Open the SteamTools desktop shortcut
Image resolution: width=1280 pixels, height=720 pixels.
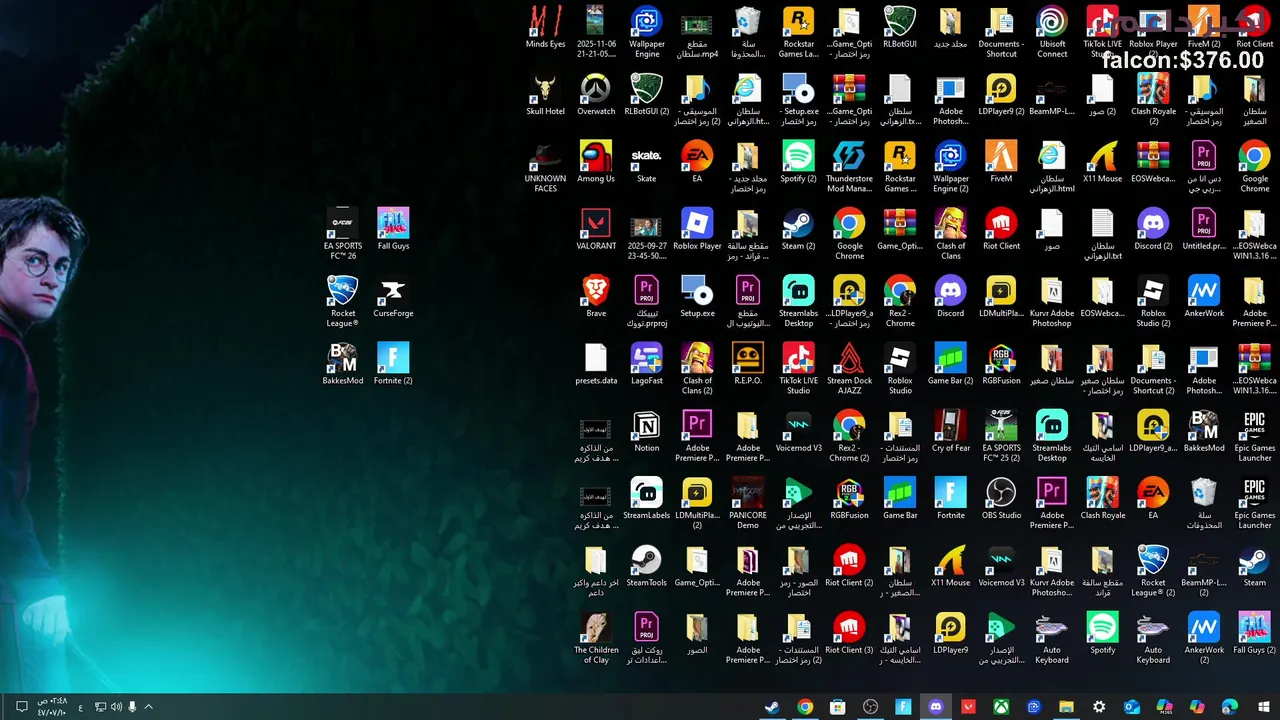point(646,565)
